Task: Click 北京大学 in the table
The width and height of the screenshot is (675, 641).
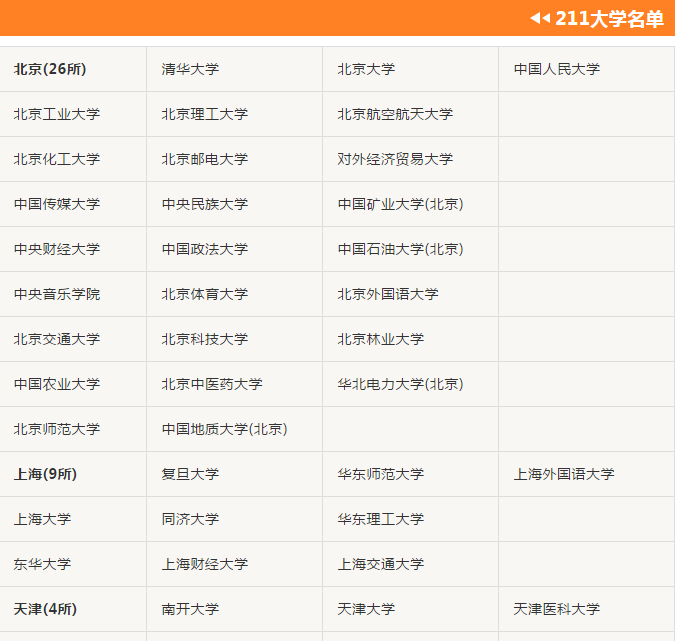Action: [366, 69]
